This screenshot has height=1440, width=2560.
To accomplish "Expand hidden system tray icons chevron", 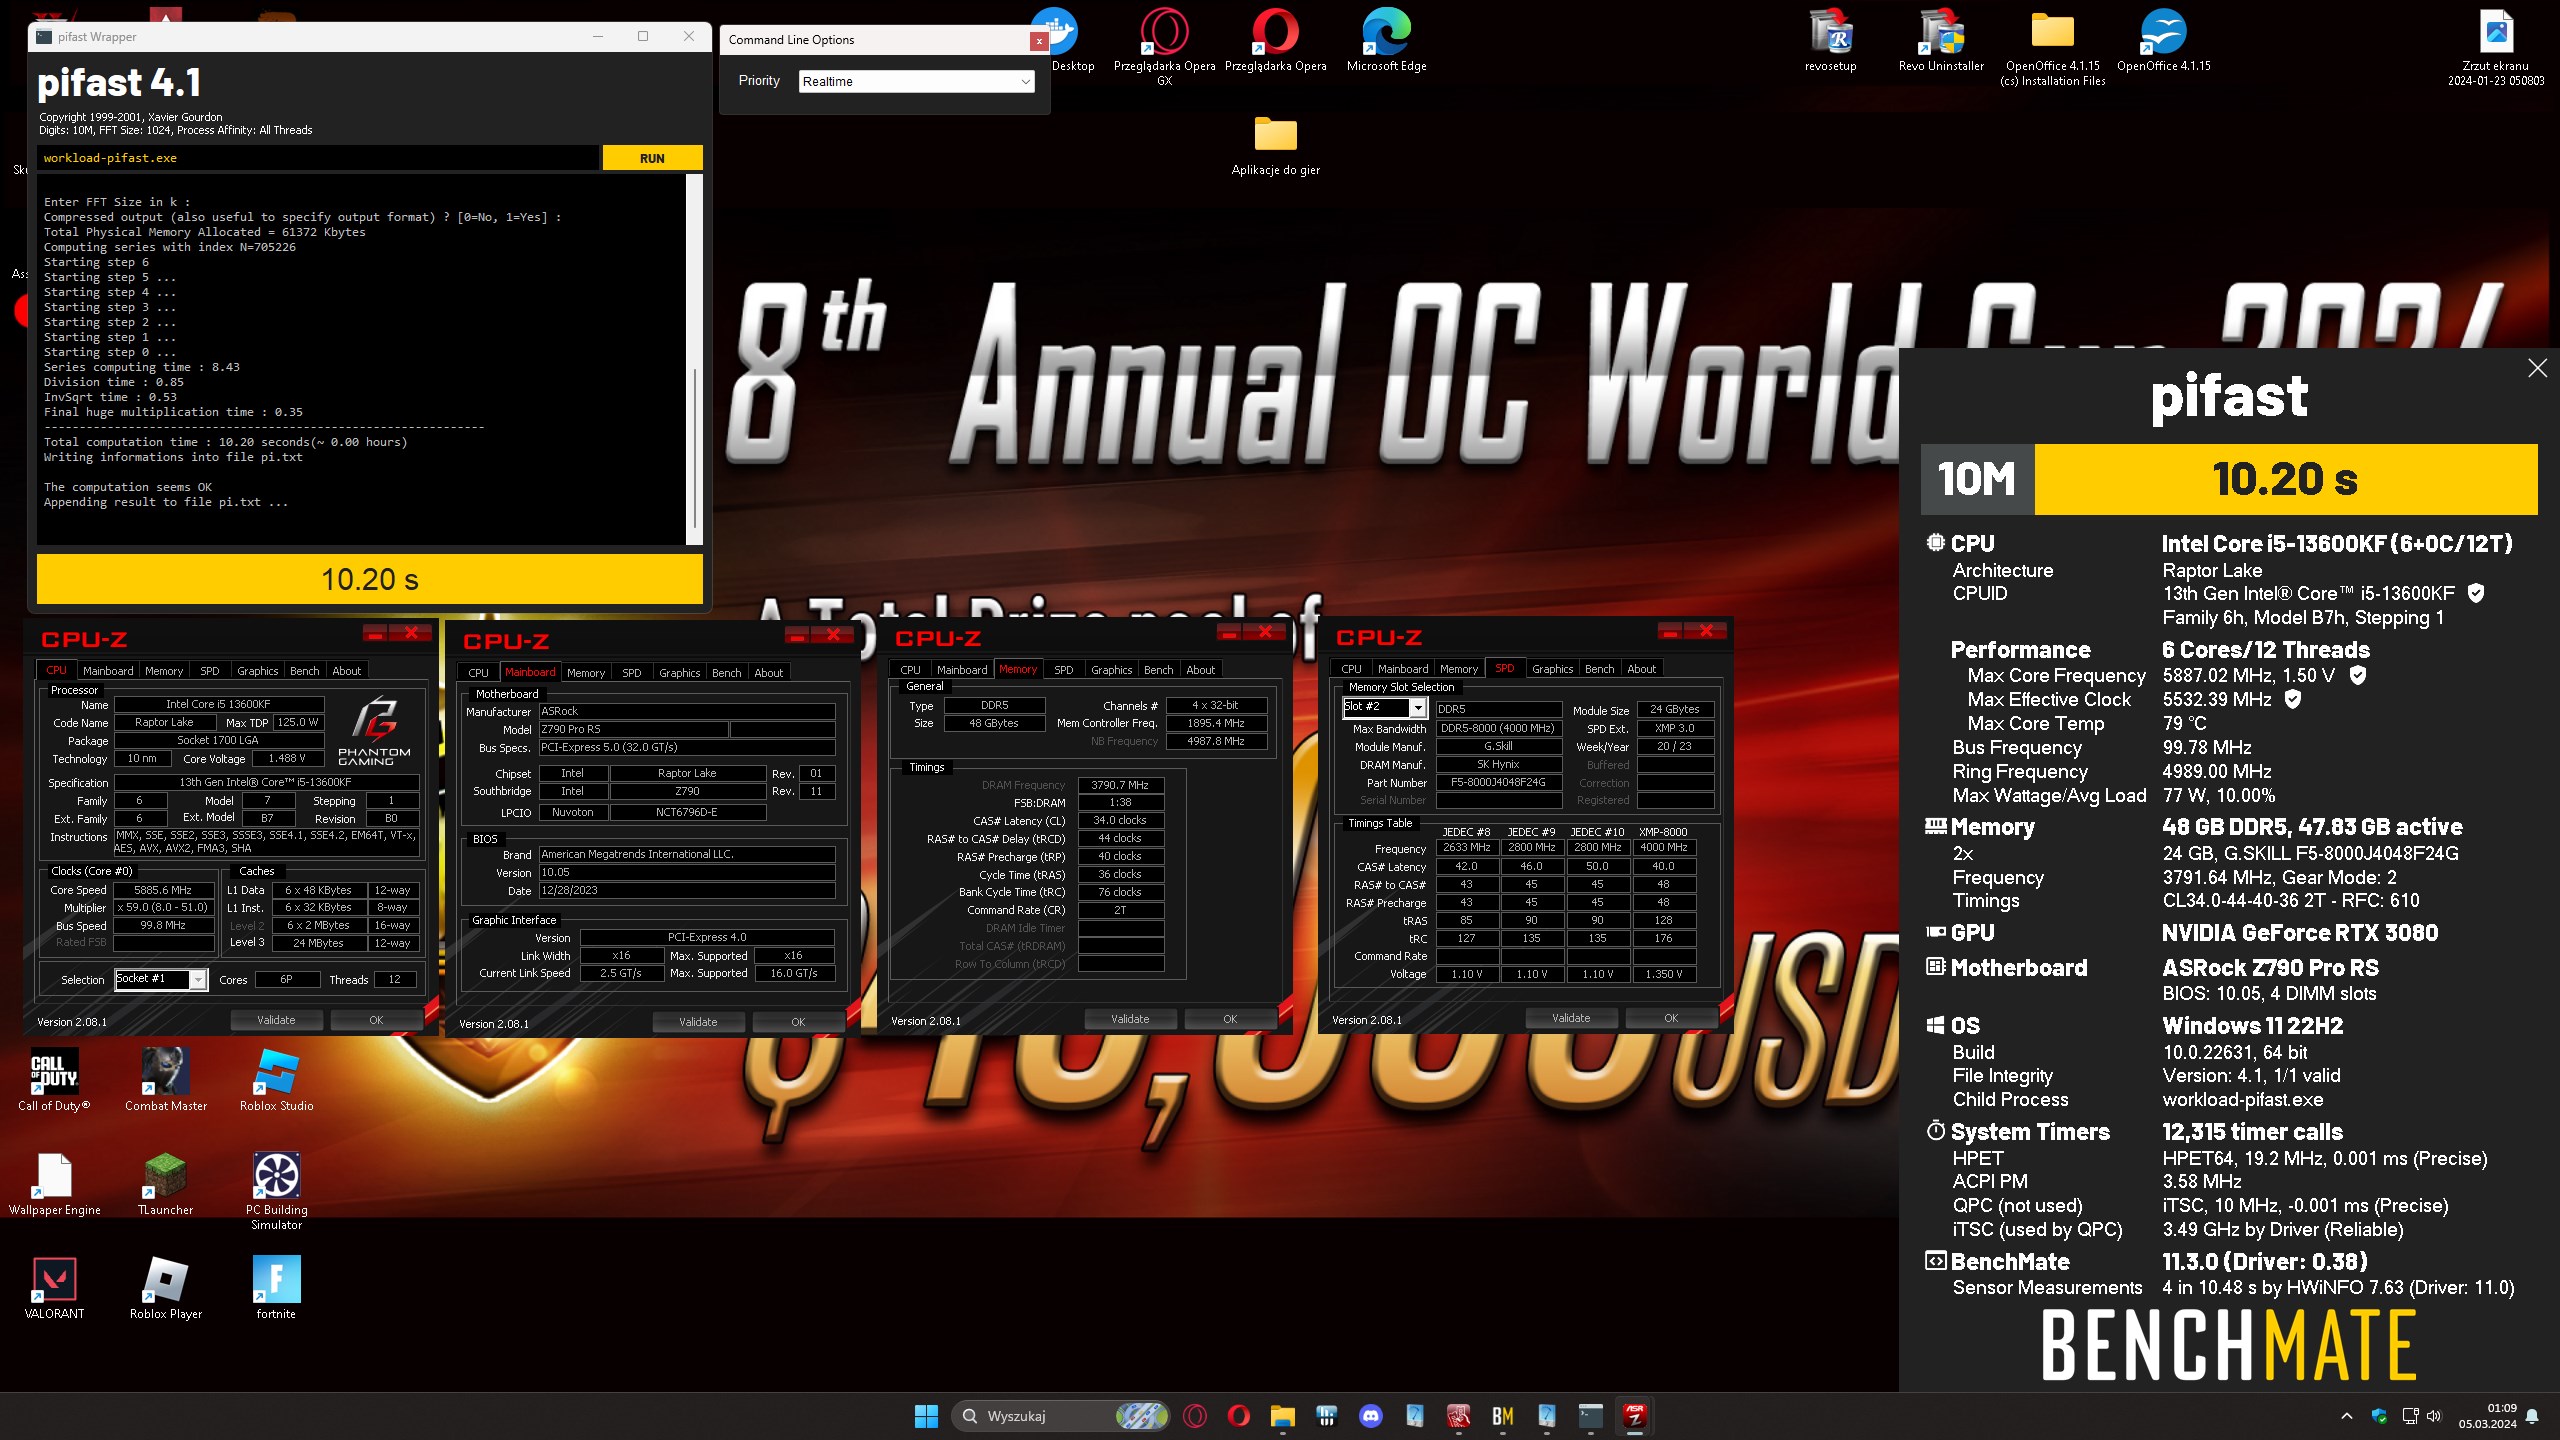I will (x=2346, y=1415).
